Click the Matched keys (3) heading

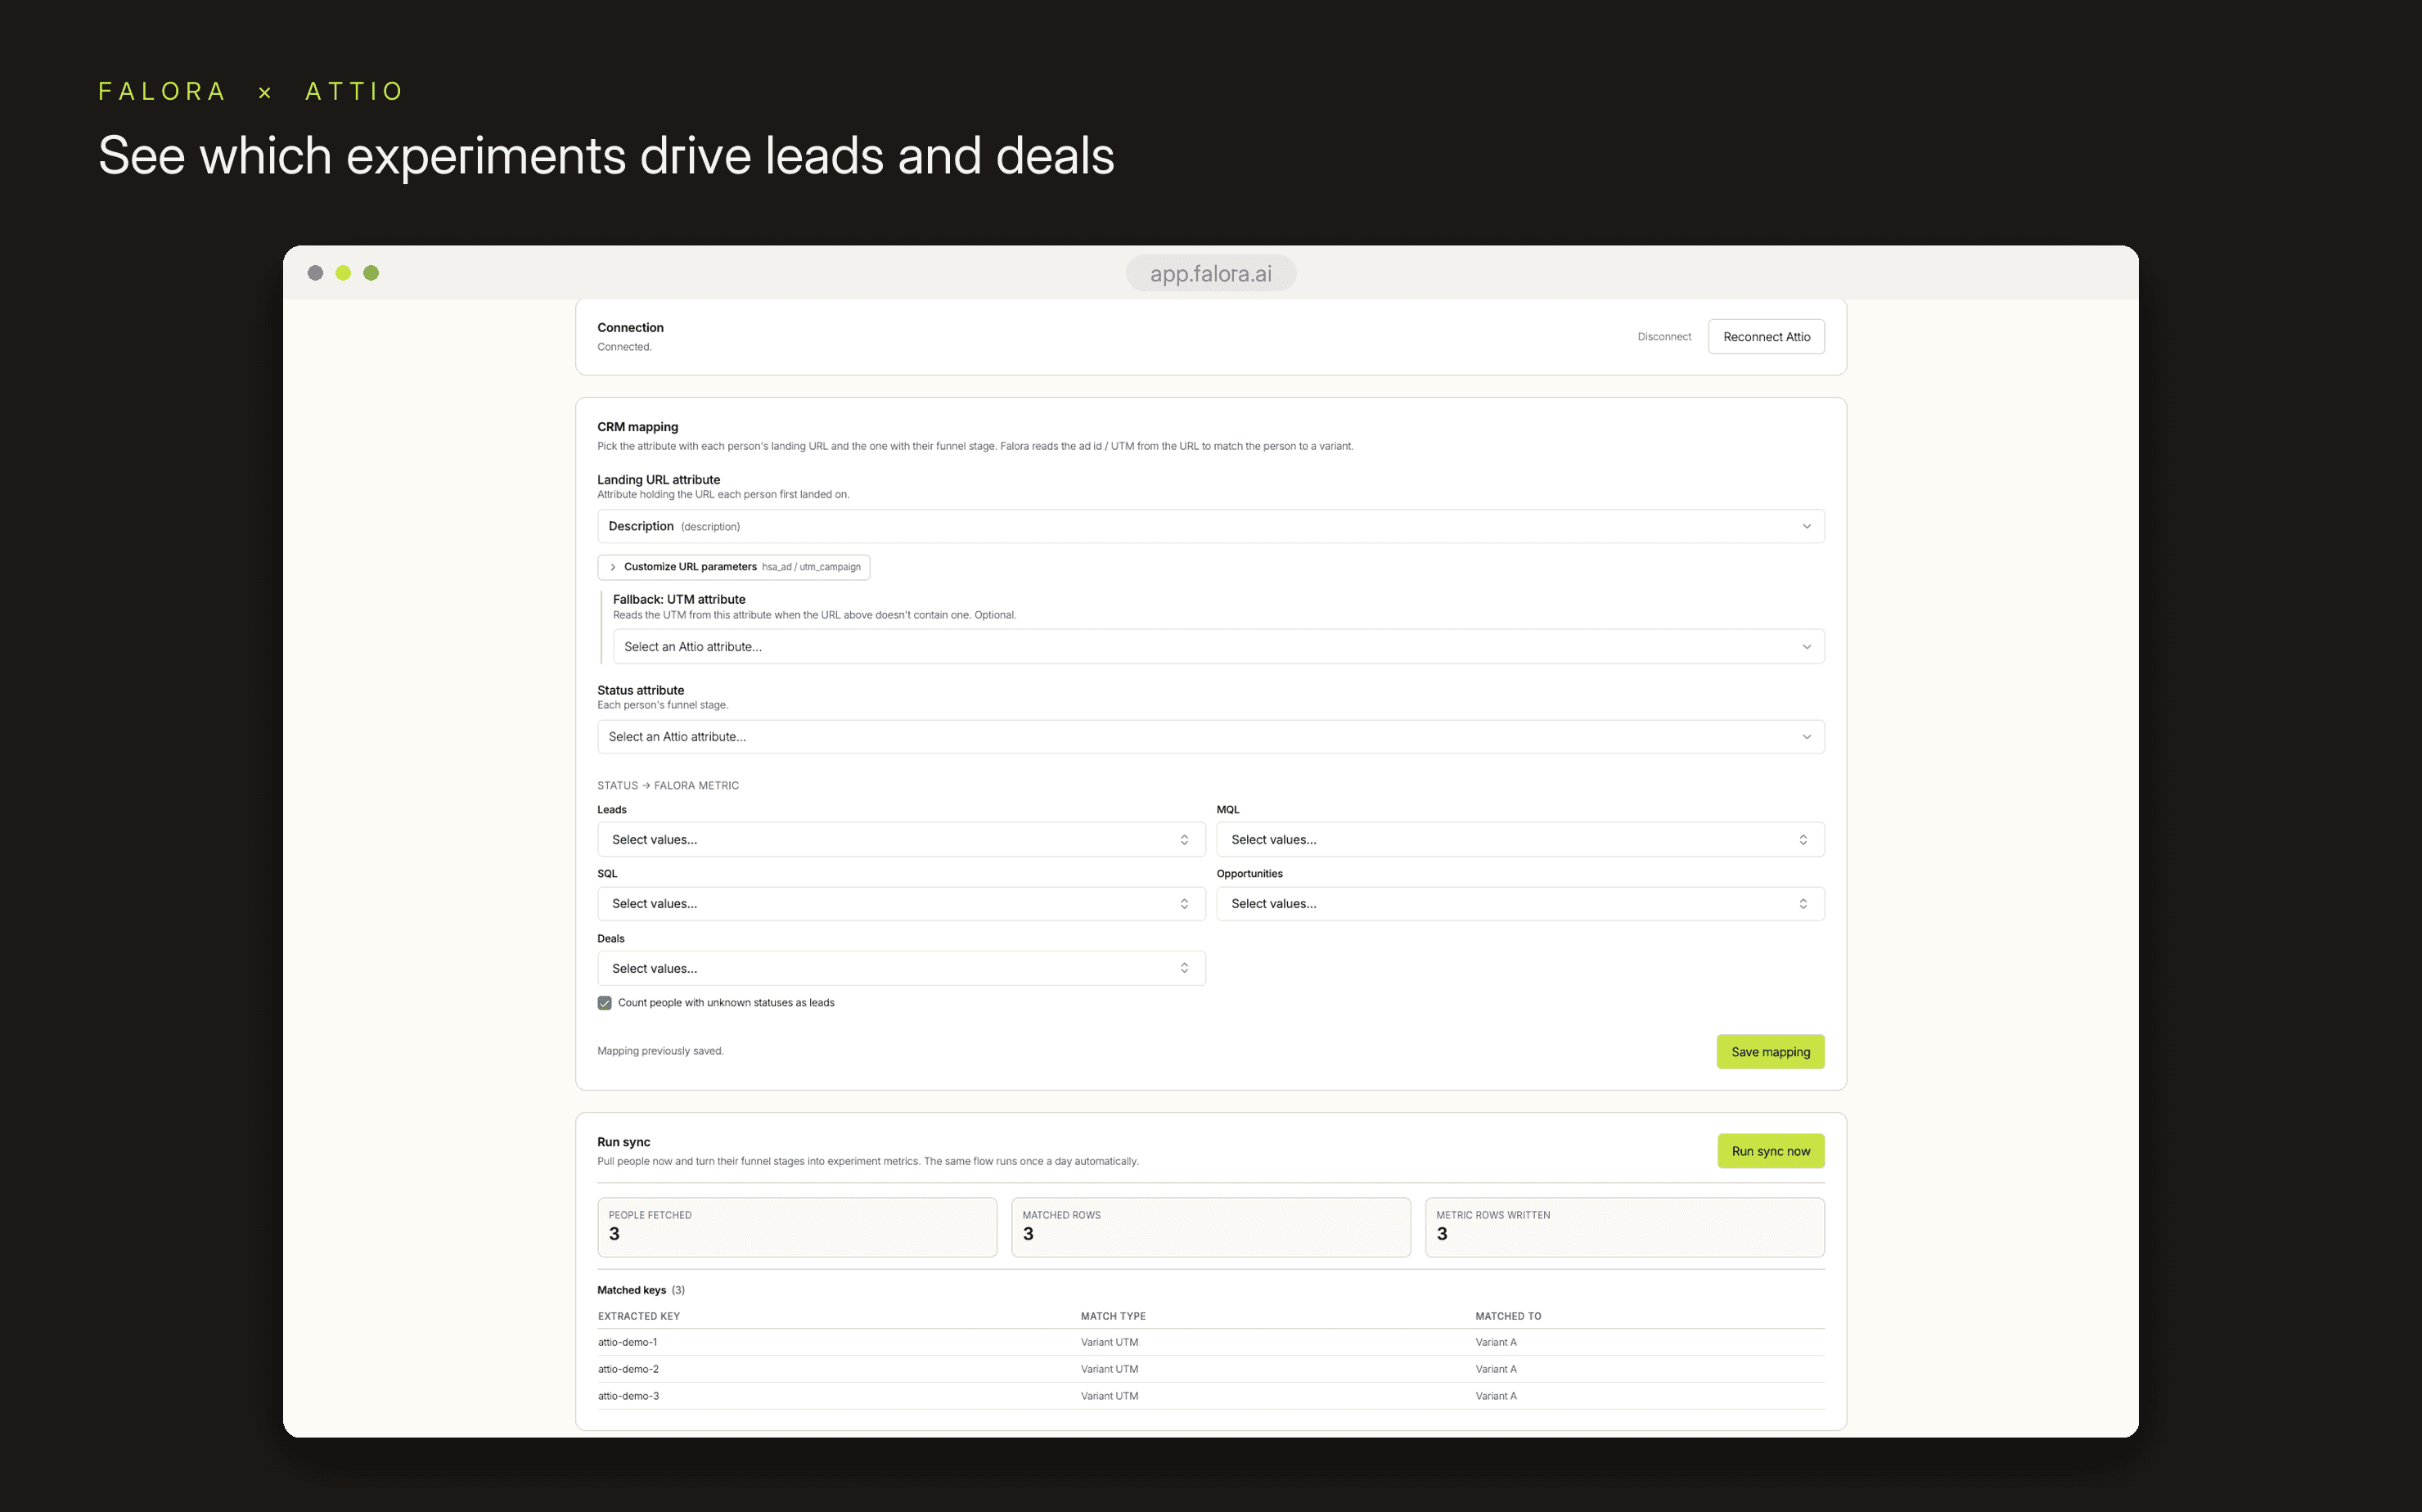click(640, 1290)
